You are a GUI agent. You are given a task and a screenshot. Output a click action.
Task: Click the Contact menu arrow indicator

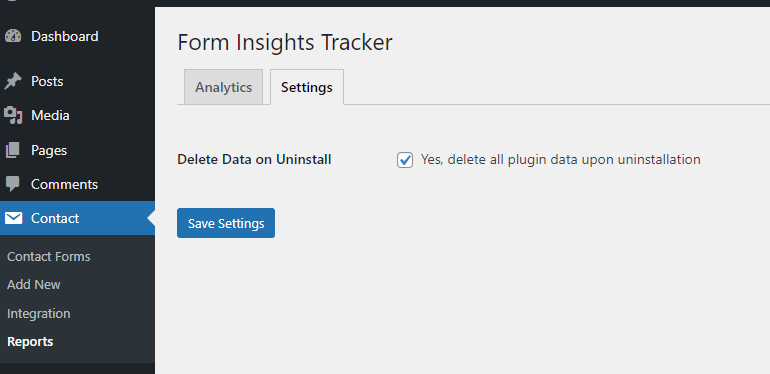pos(151,218)
